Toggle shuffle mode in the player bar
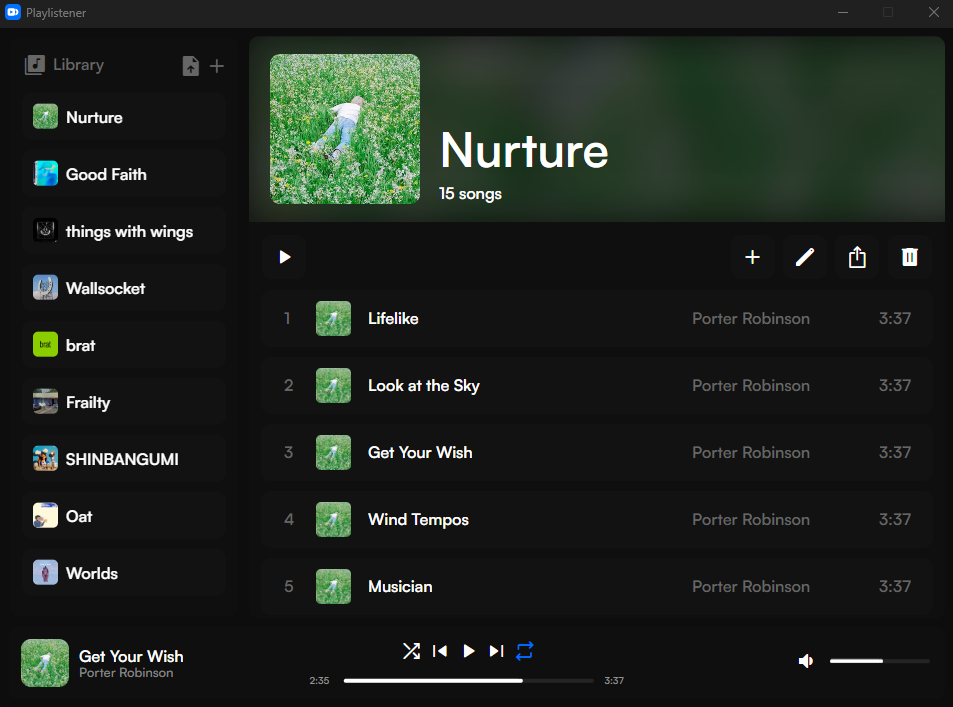Screen dimensions: 953x707 pyautogui.click(x=411, y=651)
